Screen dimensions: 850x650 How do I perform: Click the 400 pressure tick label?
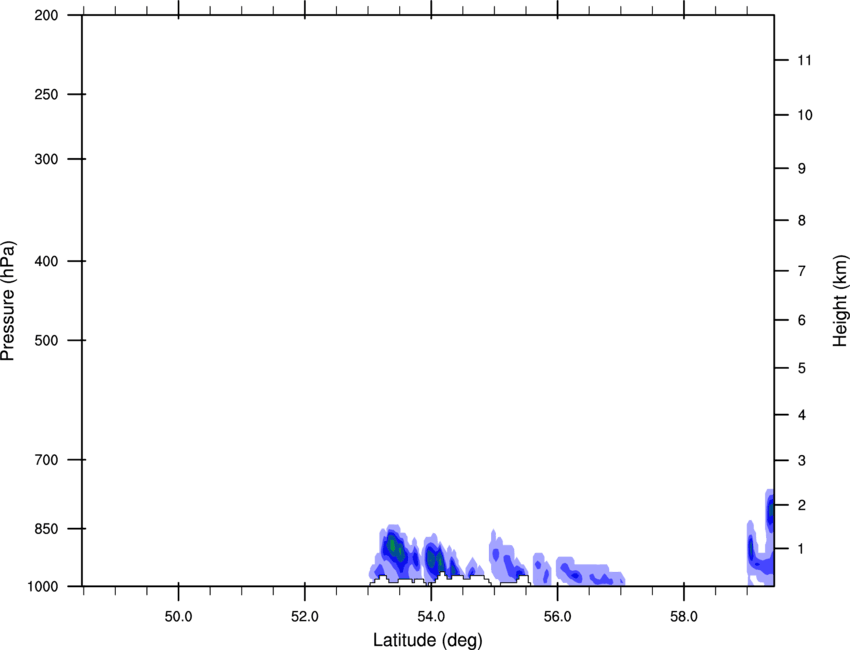45,261
